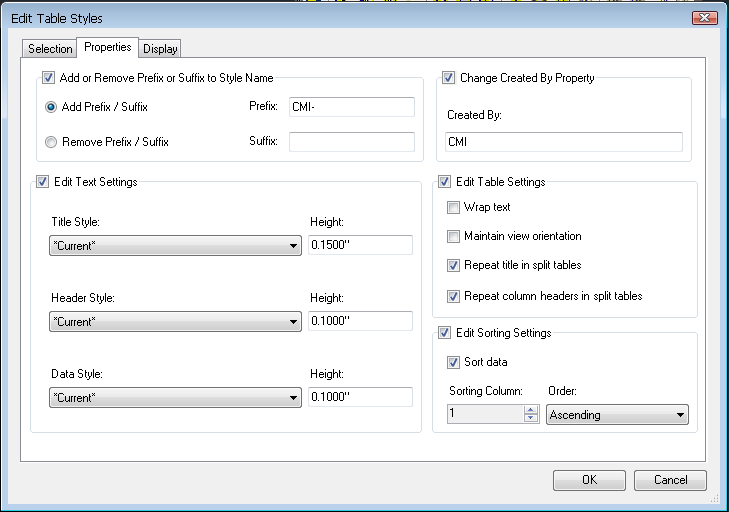Uncheck Change Created By Property
Screen dimensions: 729x512
448,78
